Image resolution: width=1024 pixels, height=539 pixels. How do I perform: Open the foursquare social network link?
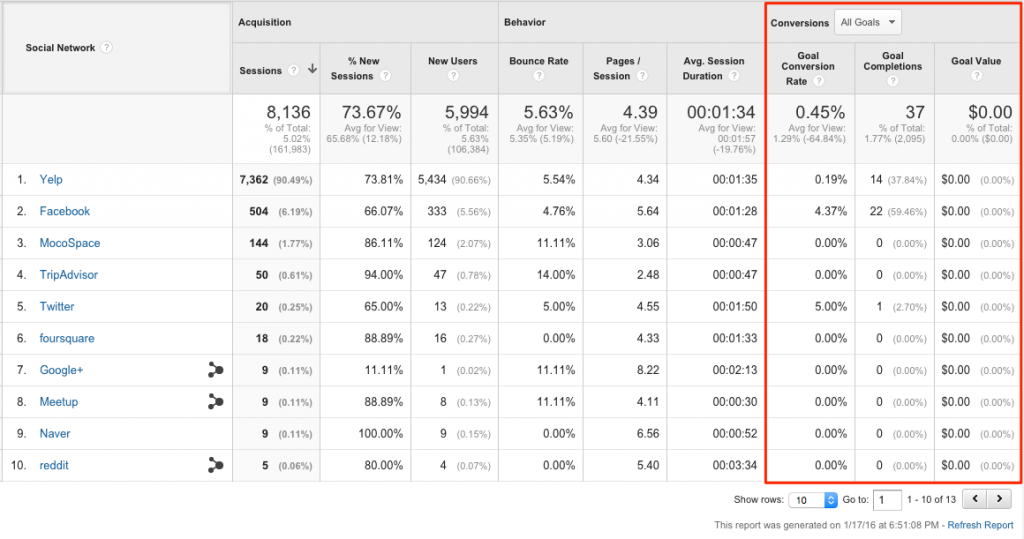point(67,338)
